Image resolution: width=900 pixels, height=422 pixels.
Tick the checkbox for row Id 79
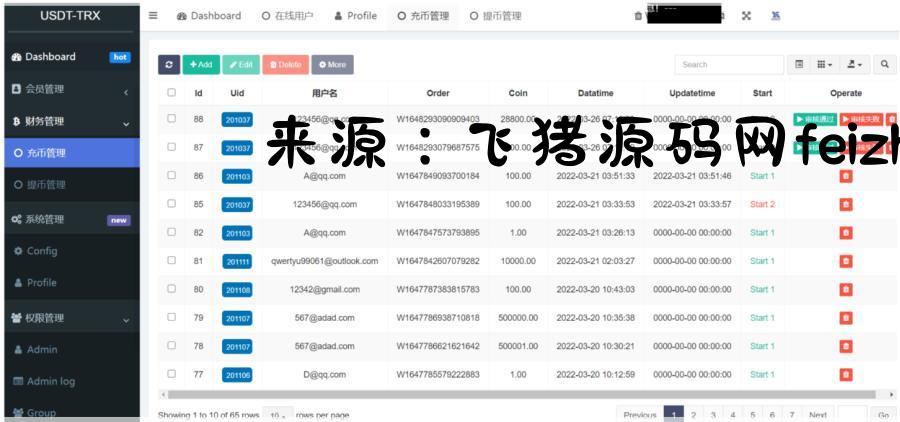pos(171,318)
